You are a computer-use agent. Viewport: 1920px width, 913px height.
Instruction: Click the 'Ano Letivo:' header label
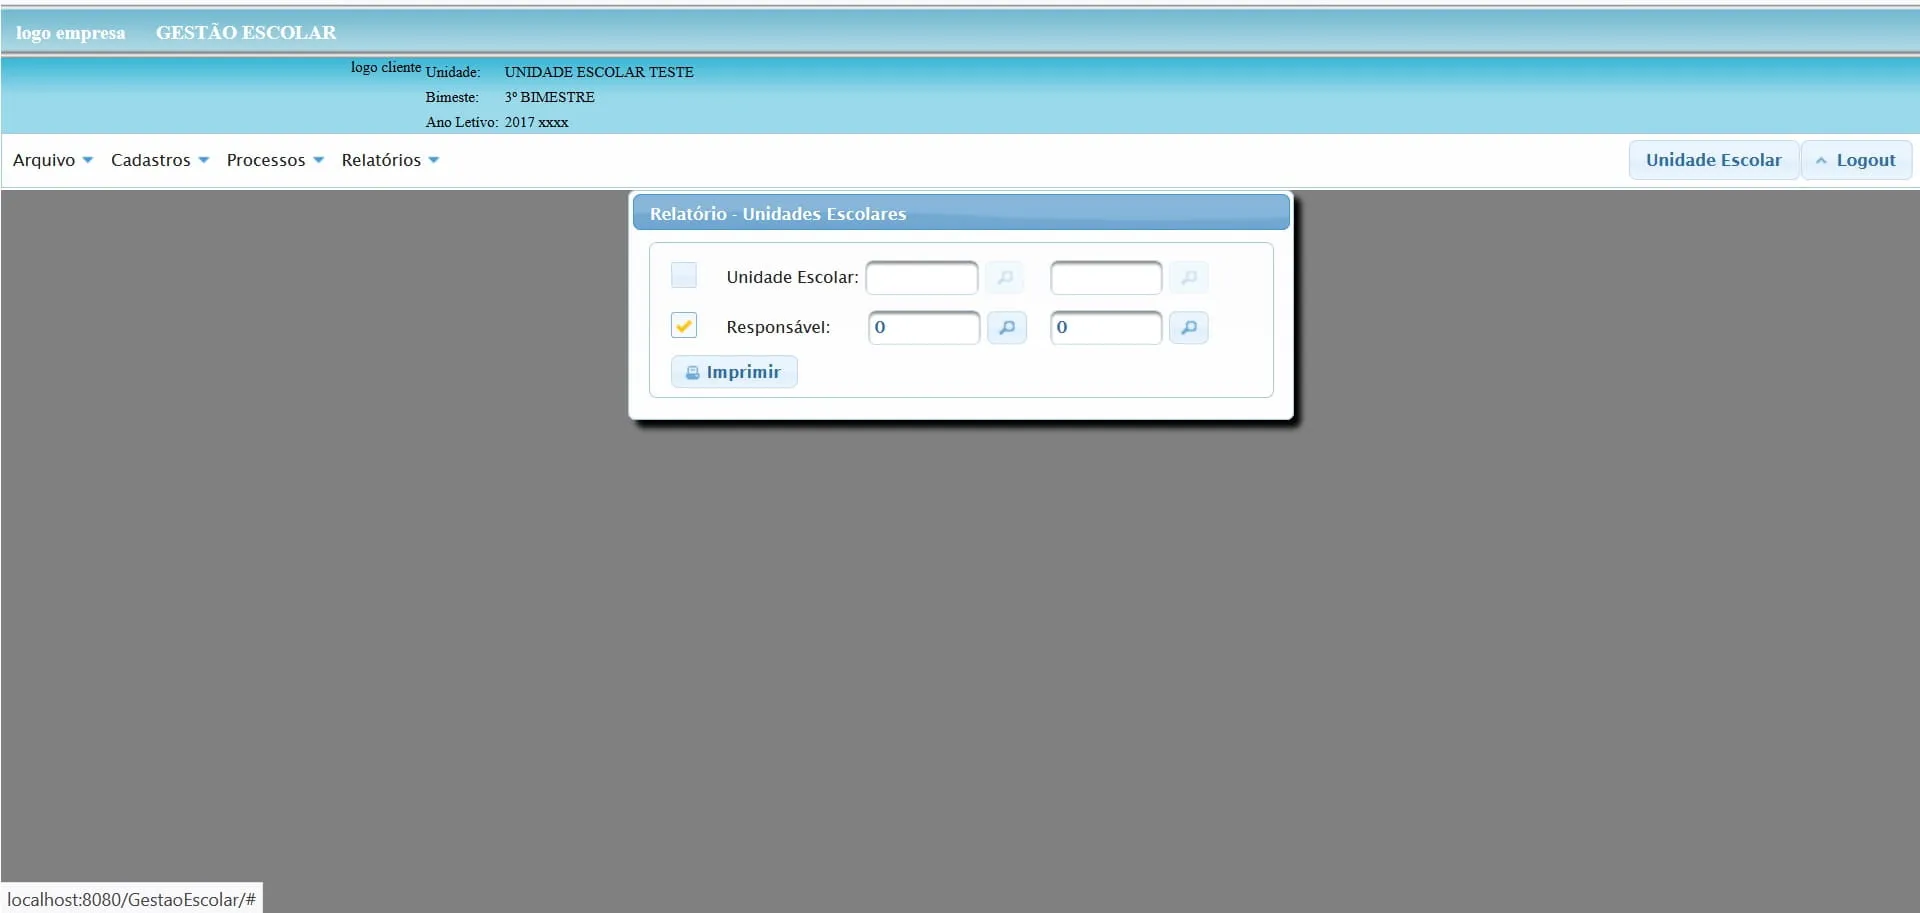coord(462,122)
